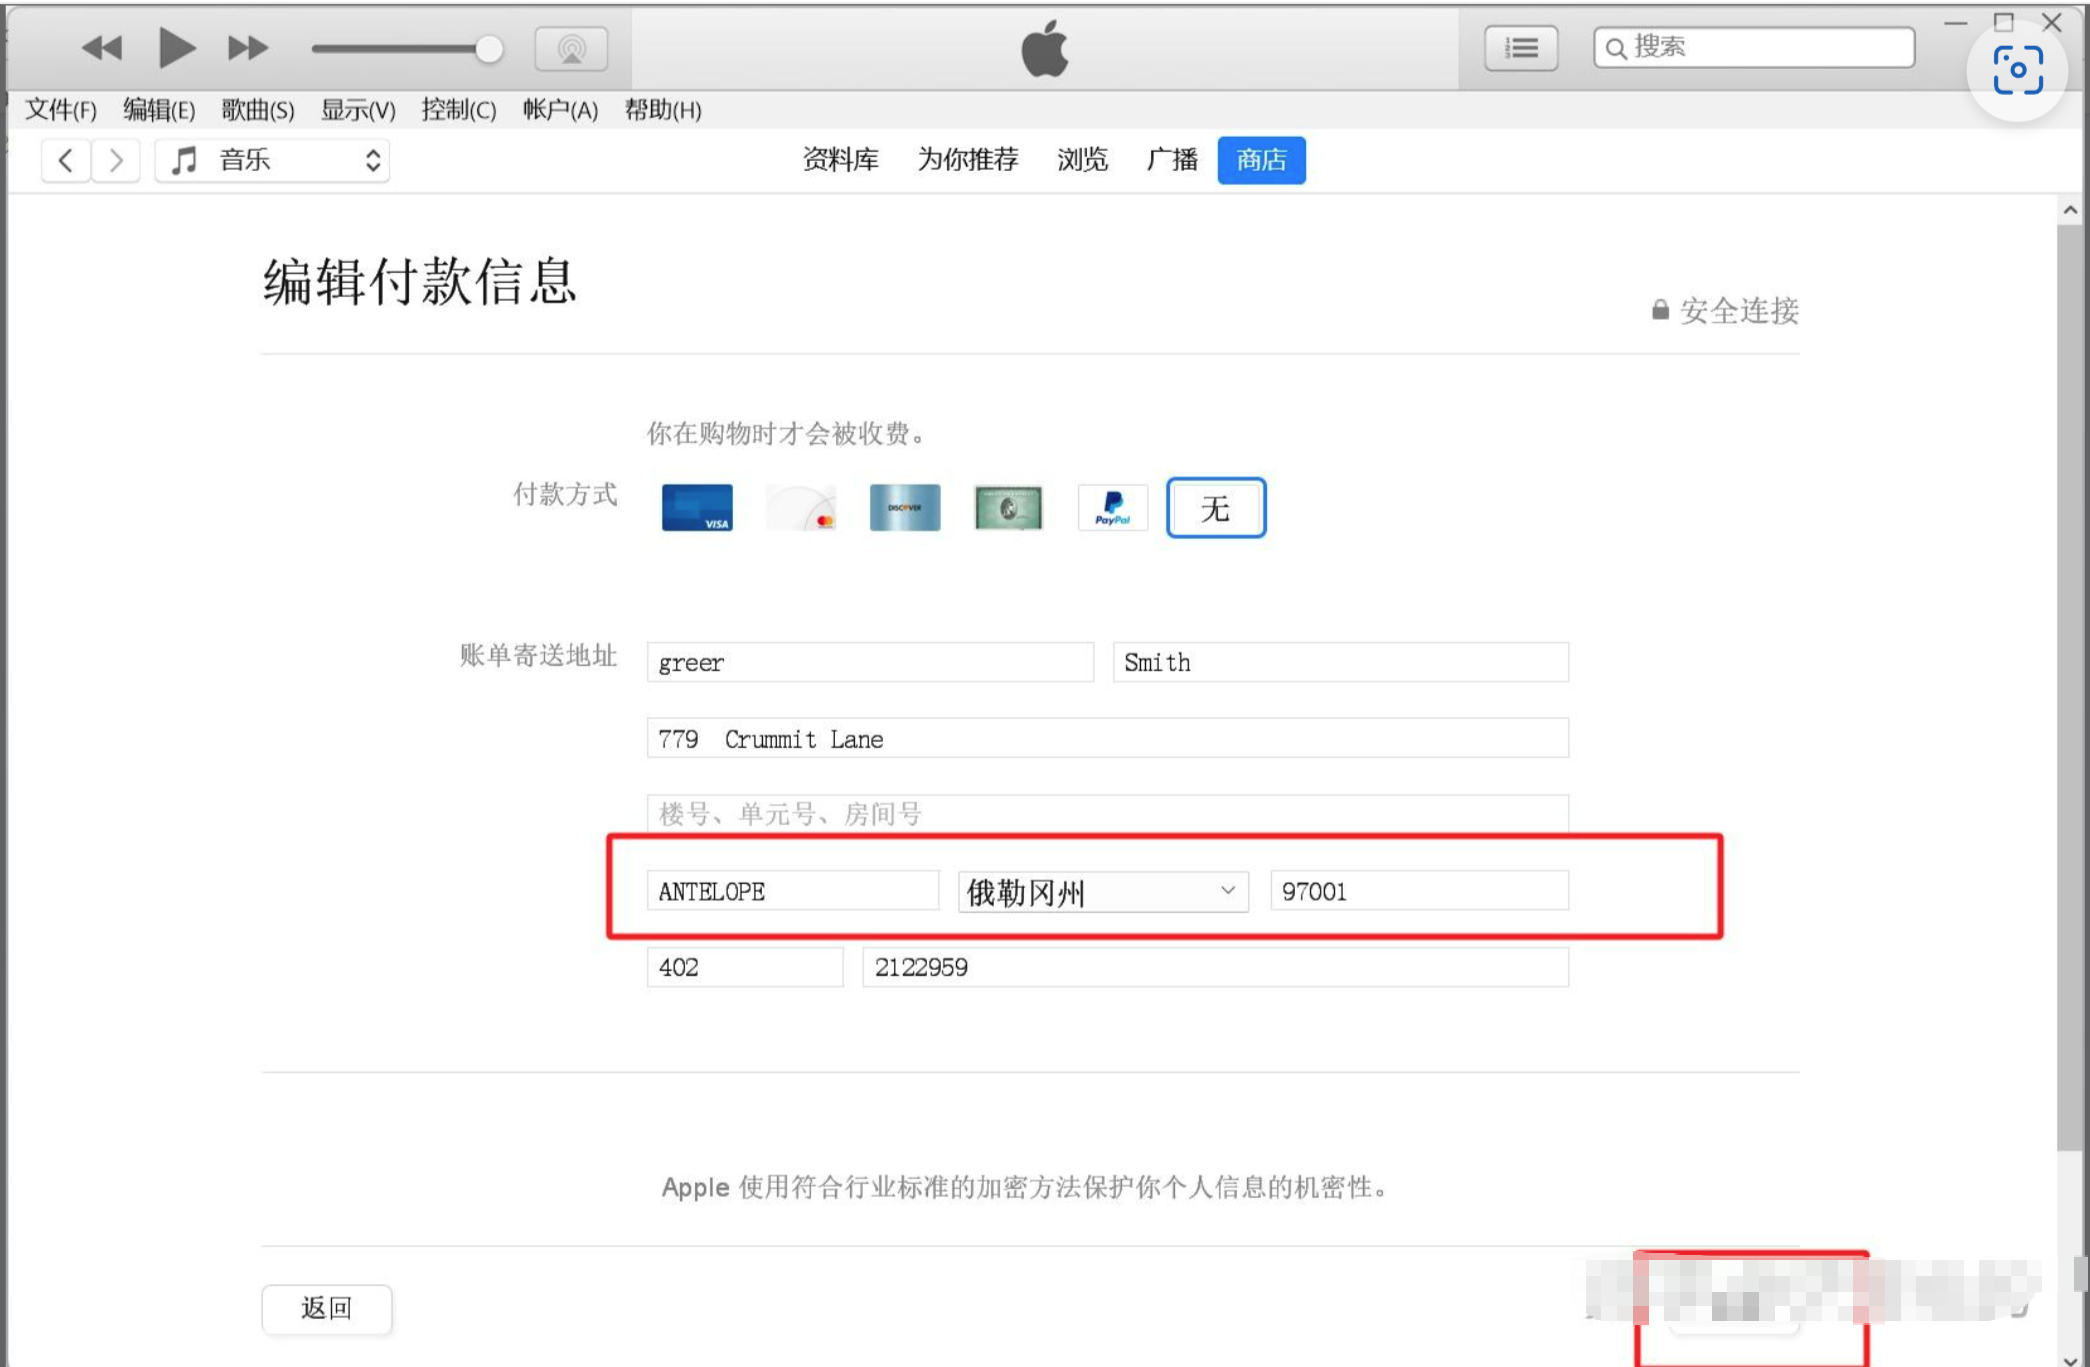Click the rewind previous track button

point(101,48)
